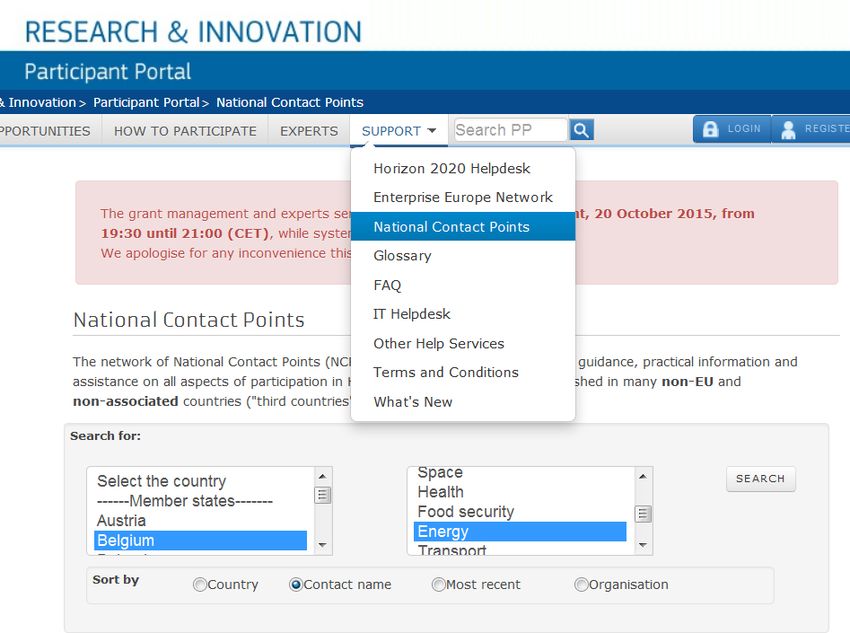
Task: Pick Food security in the topic list
Action: click(x=465, y=512)
